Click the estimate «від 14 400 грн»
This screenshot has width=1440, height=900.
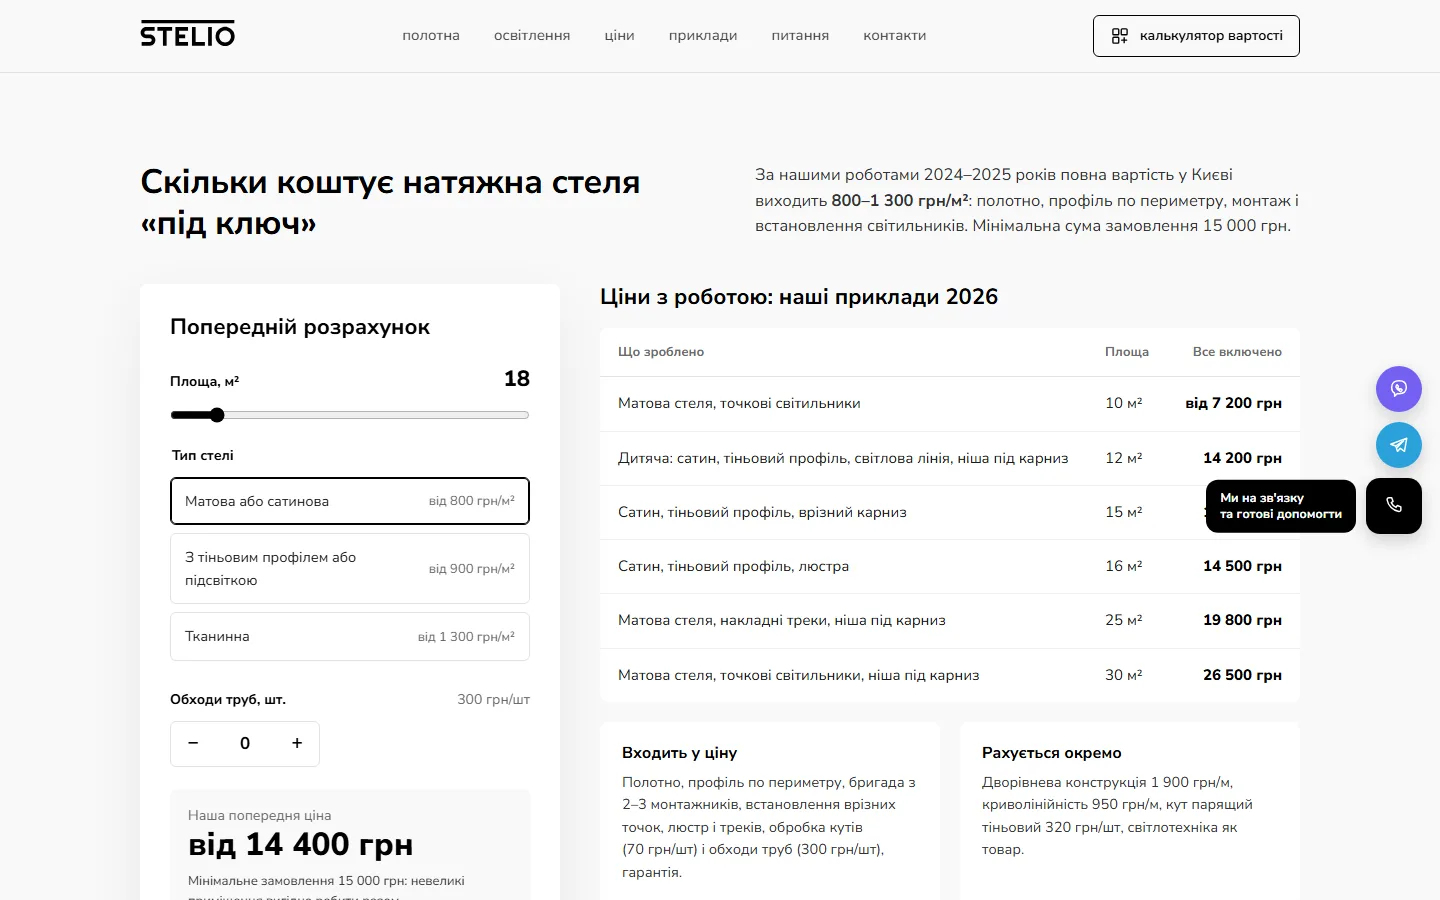300,845
